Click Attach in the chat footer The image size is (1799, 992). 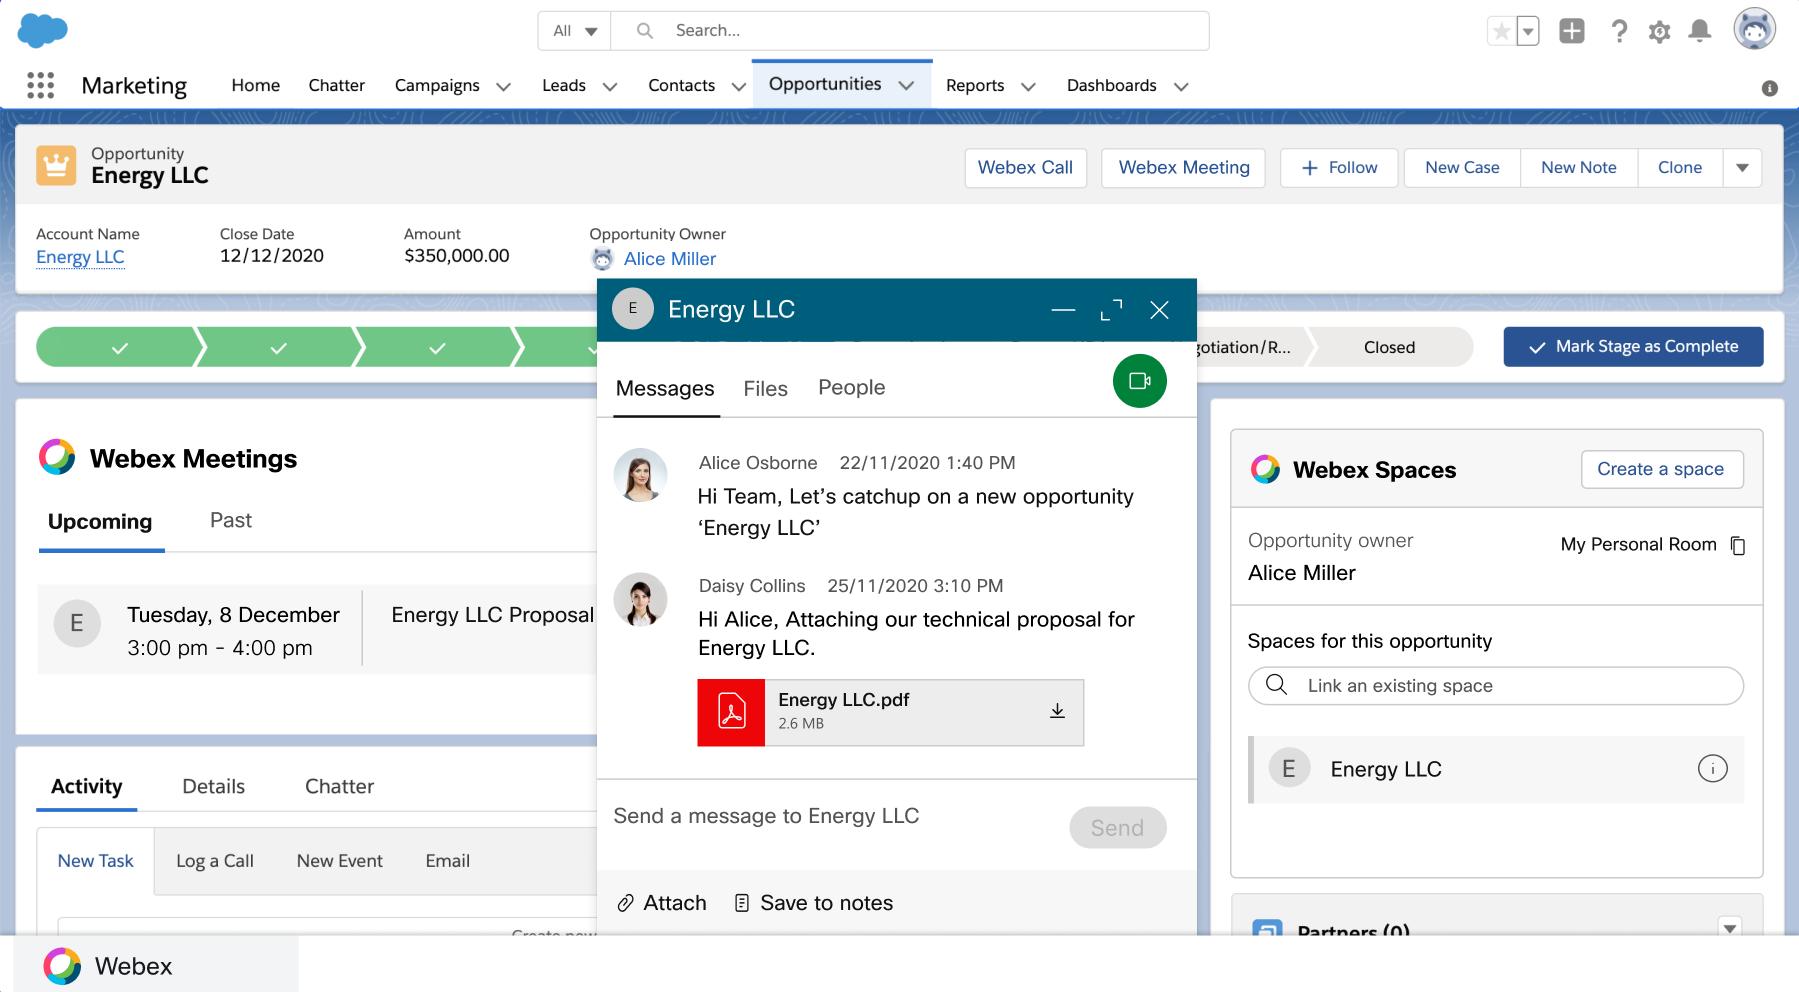662,903
